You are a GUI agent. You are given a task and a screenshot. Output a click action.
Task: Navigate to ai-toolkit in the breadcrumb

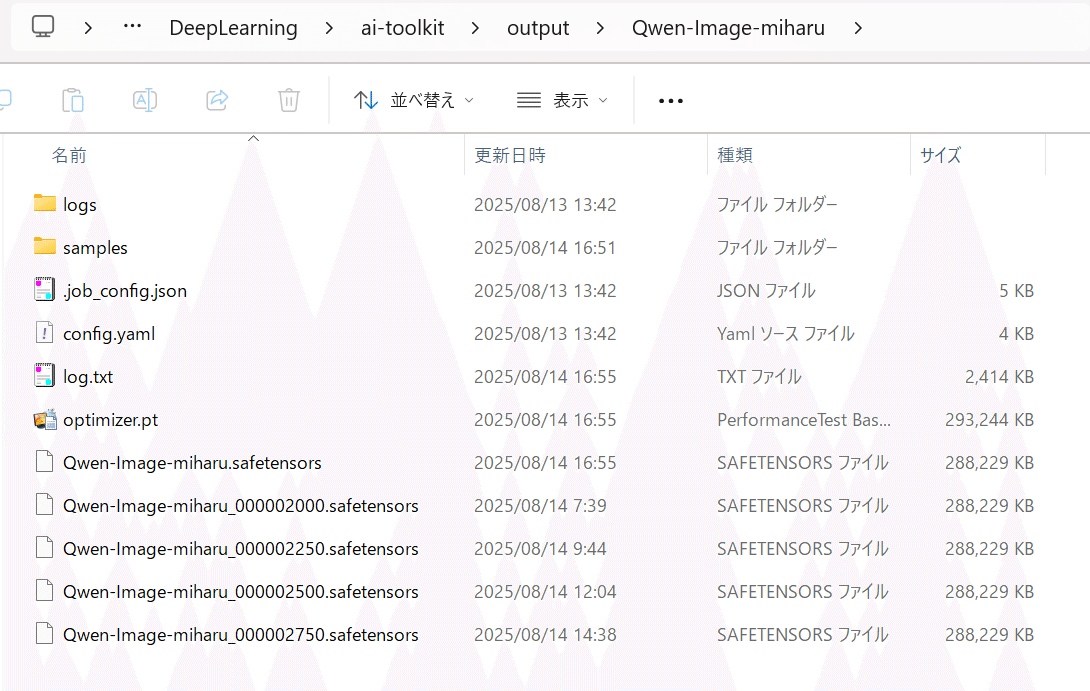coord(402,27)
